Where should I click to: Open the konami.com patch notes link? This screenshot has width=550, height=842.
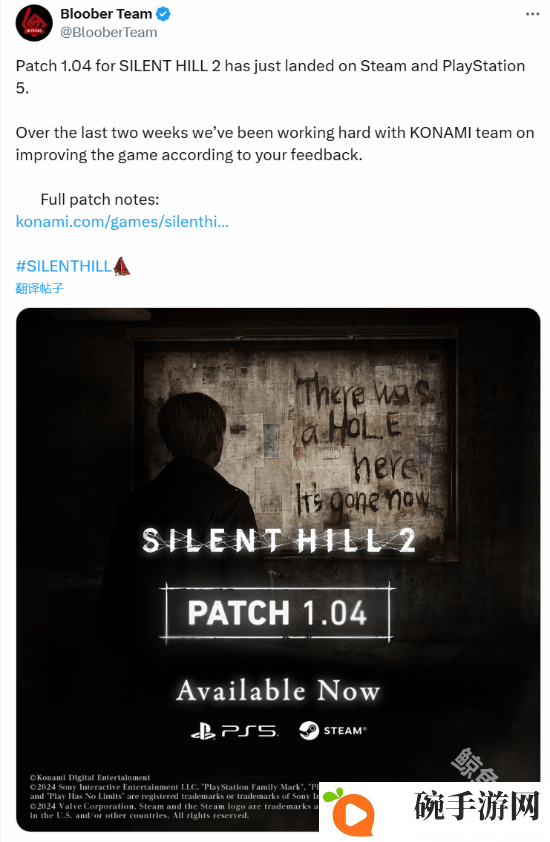point(122,221)
